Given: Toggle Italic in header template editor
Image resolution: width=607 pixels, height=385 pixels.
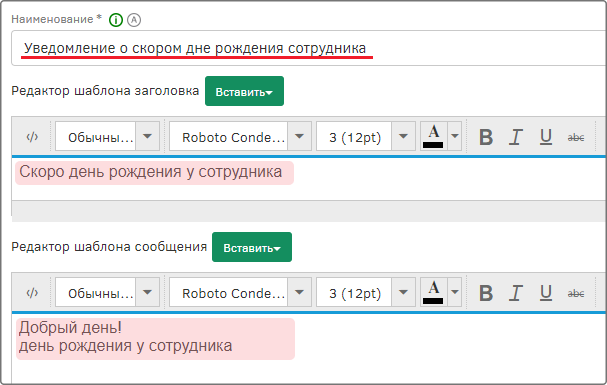Looking at the screenshot, I should tap(516, 137).
